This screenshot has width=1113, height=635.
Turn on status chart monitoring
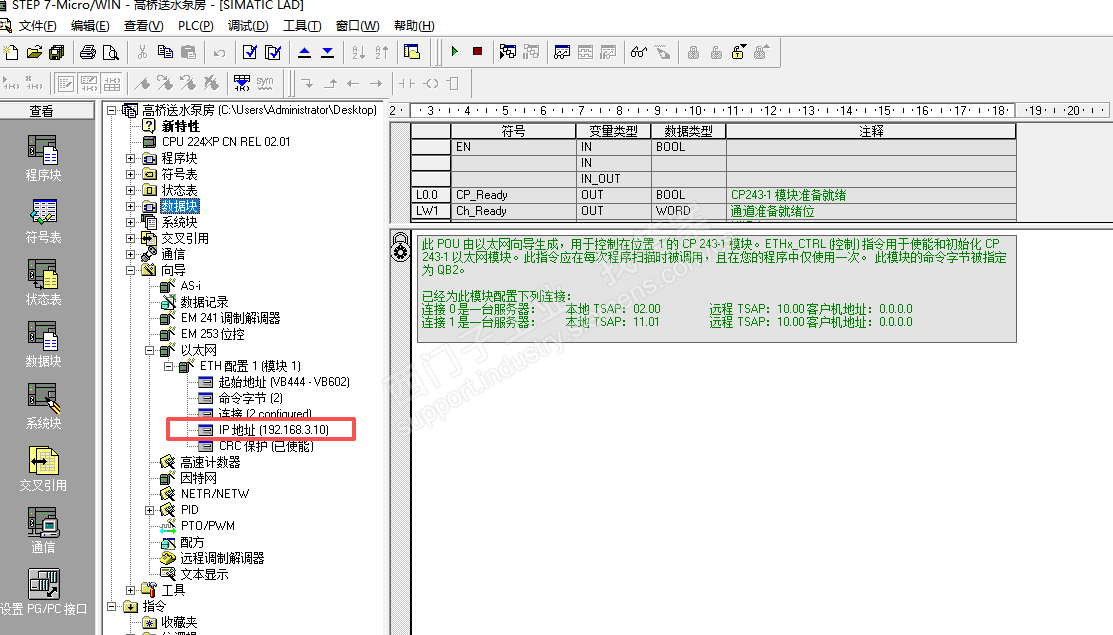tap(562, 52)
